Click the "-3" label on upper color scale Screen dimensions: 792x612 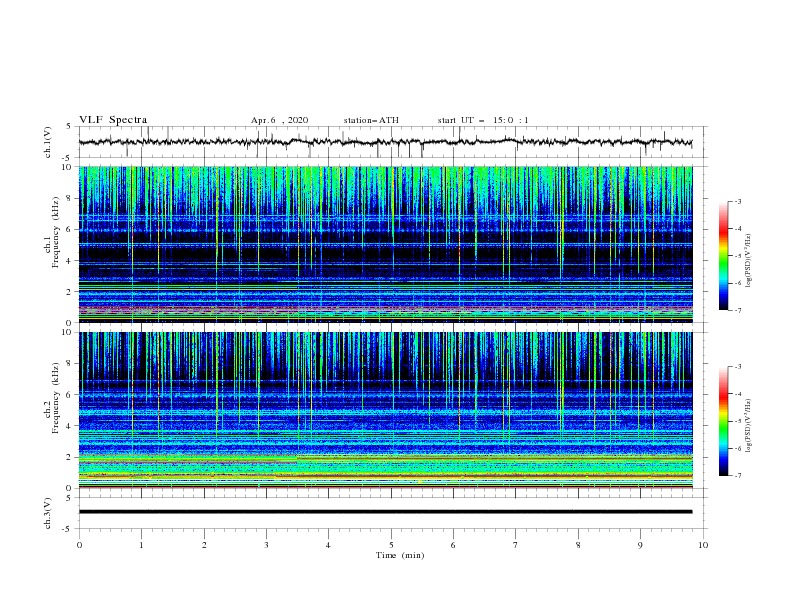coord(737,201)
